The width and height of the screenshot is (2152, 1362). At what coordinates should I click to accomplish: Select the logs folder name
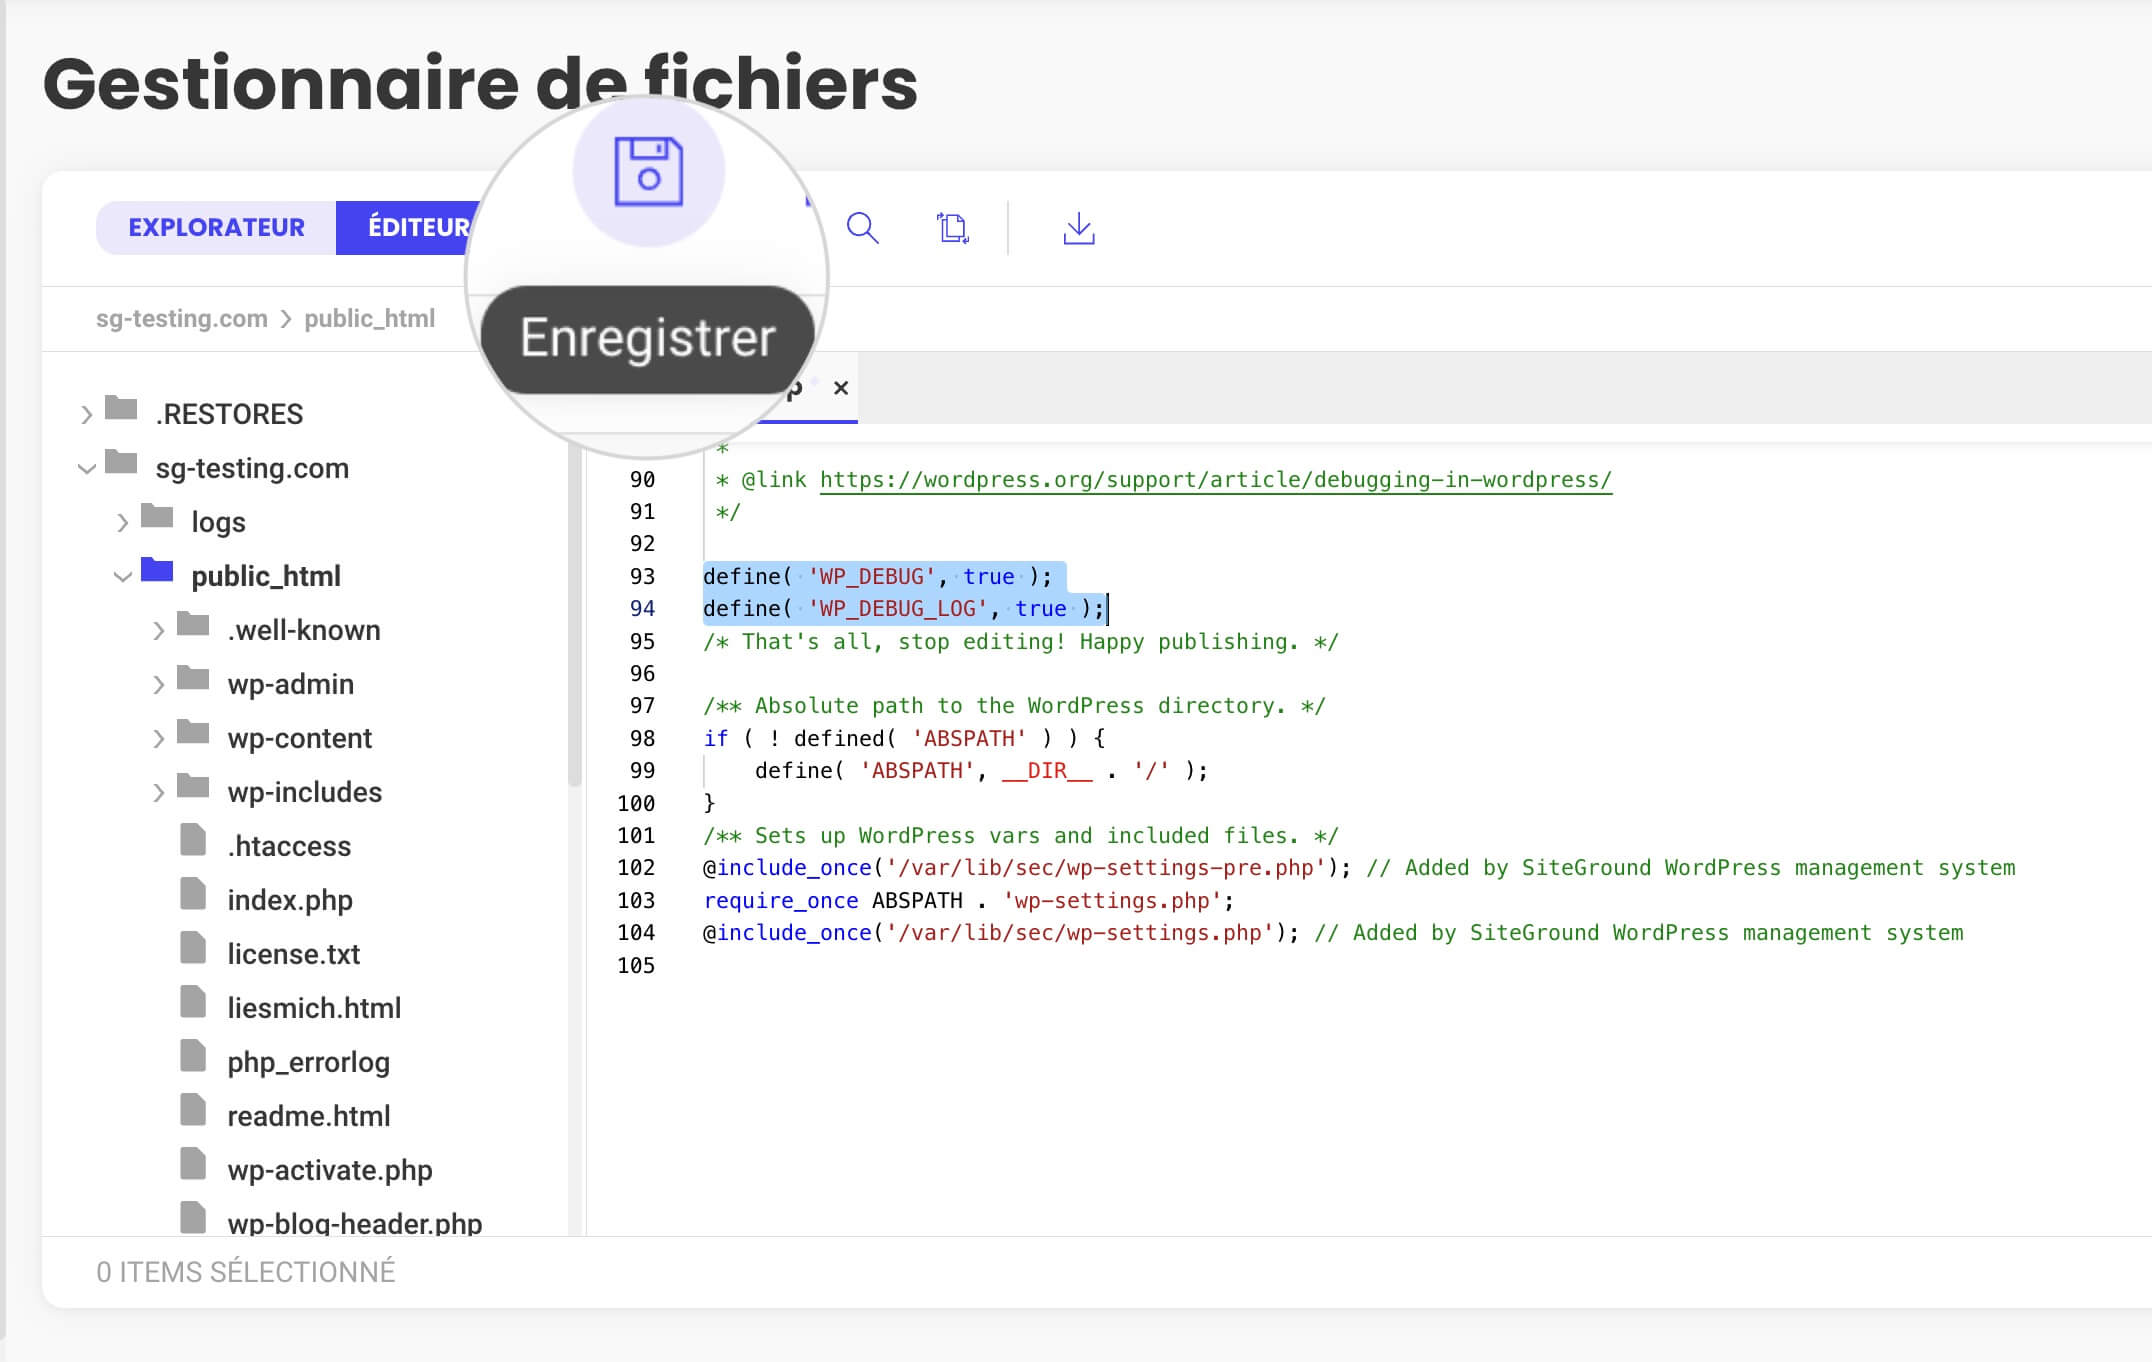218,522
